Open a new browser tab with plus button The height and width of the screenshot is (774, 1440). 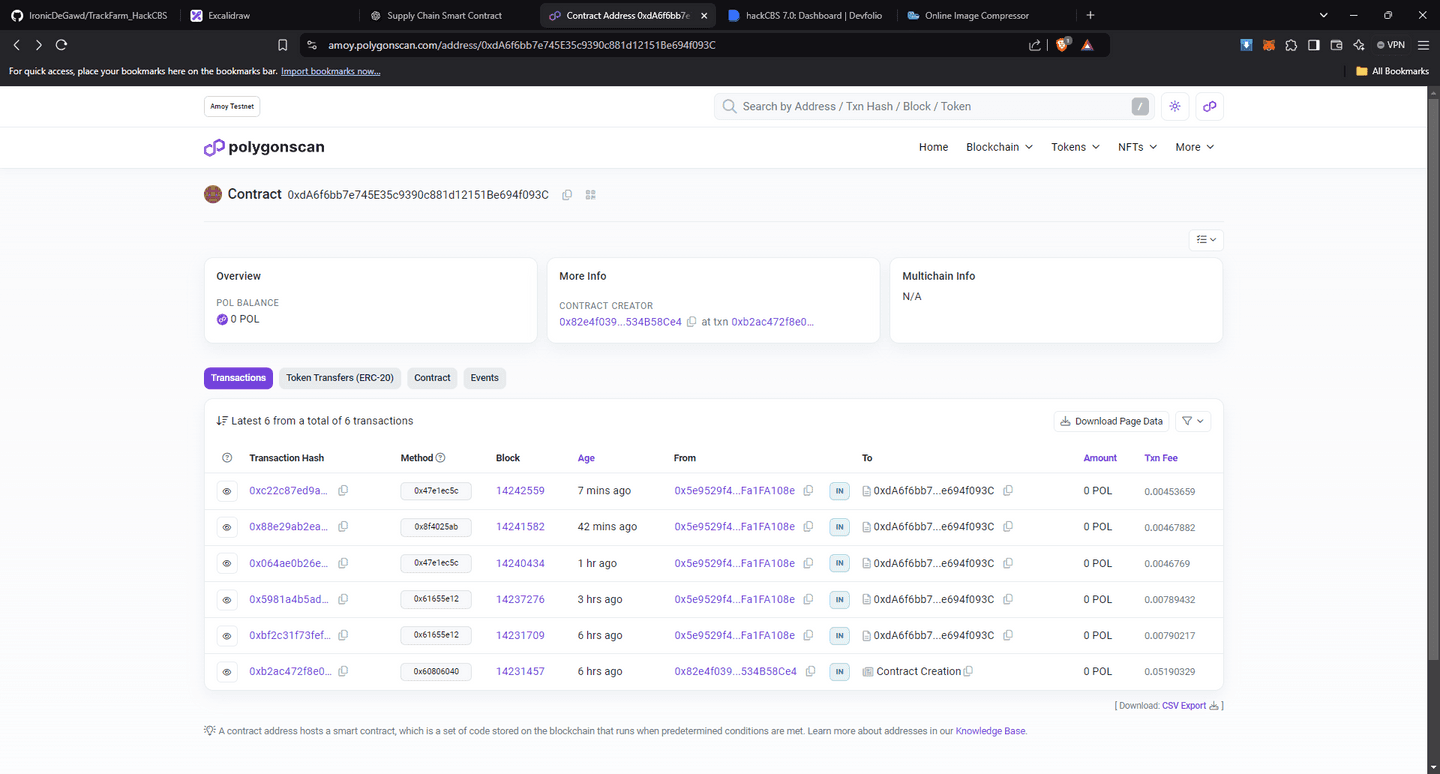pos(1090,15)
